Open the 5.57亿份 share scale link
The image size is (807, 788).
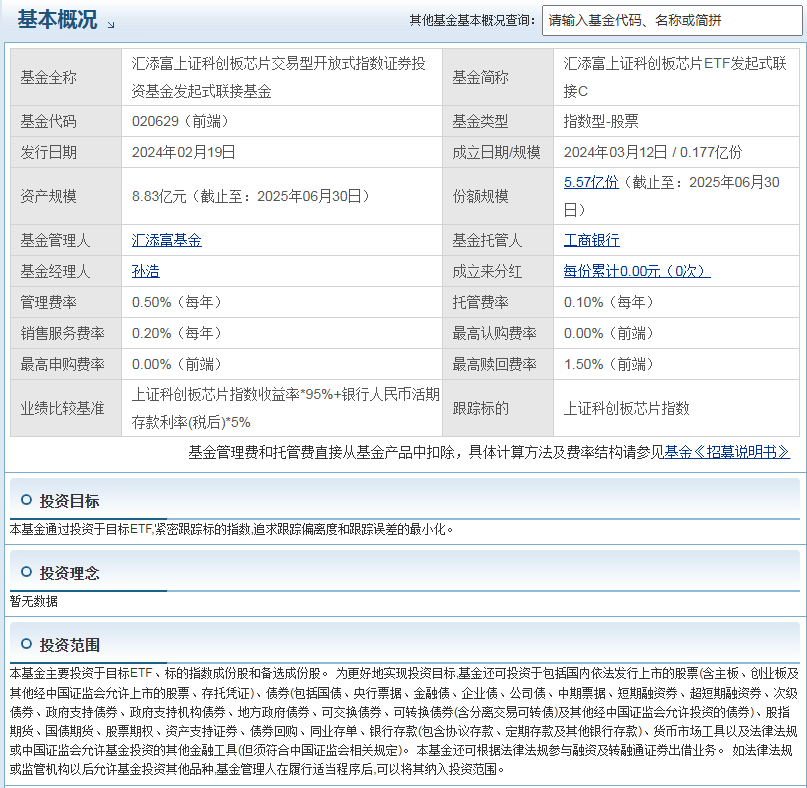591,182
